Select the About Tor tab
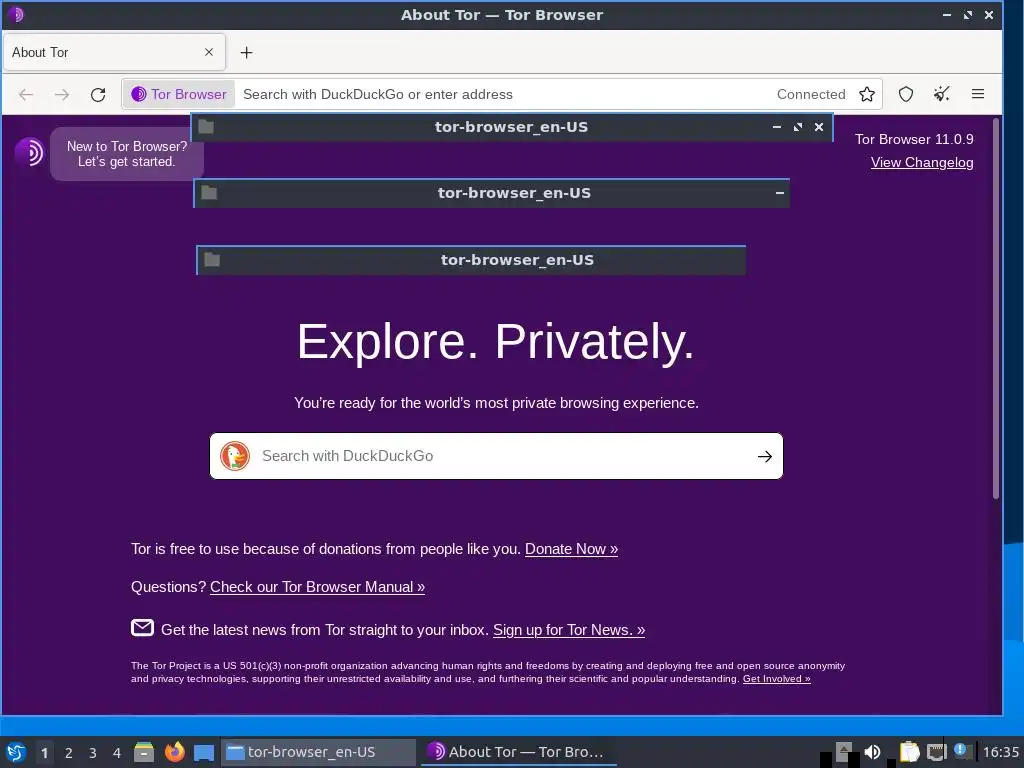Screen dimensions: 1024x768 [114, 52]
